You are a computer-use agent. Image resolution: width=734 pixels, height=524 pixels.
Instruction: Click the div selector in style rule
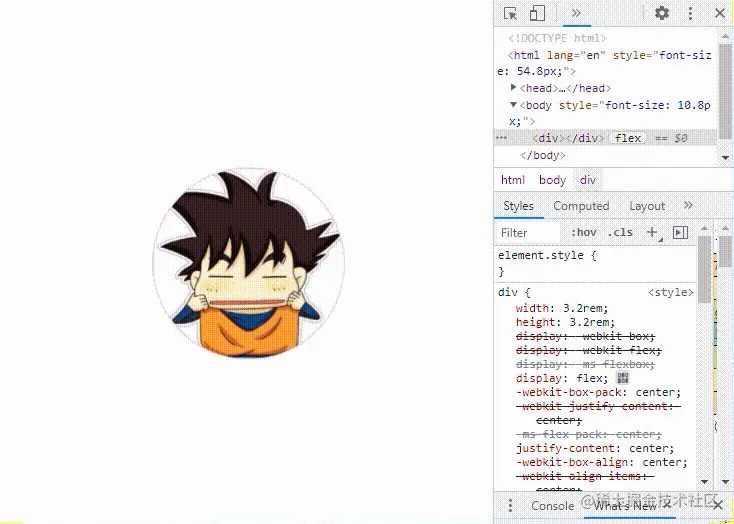[507, 293]
